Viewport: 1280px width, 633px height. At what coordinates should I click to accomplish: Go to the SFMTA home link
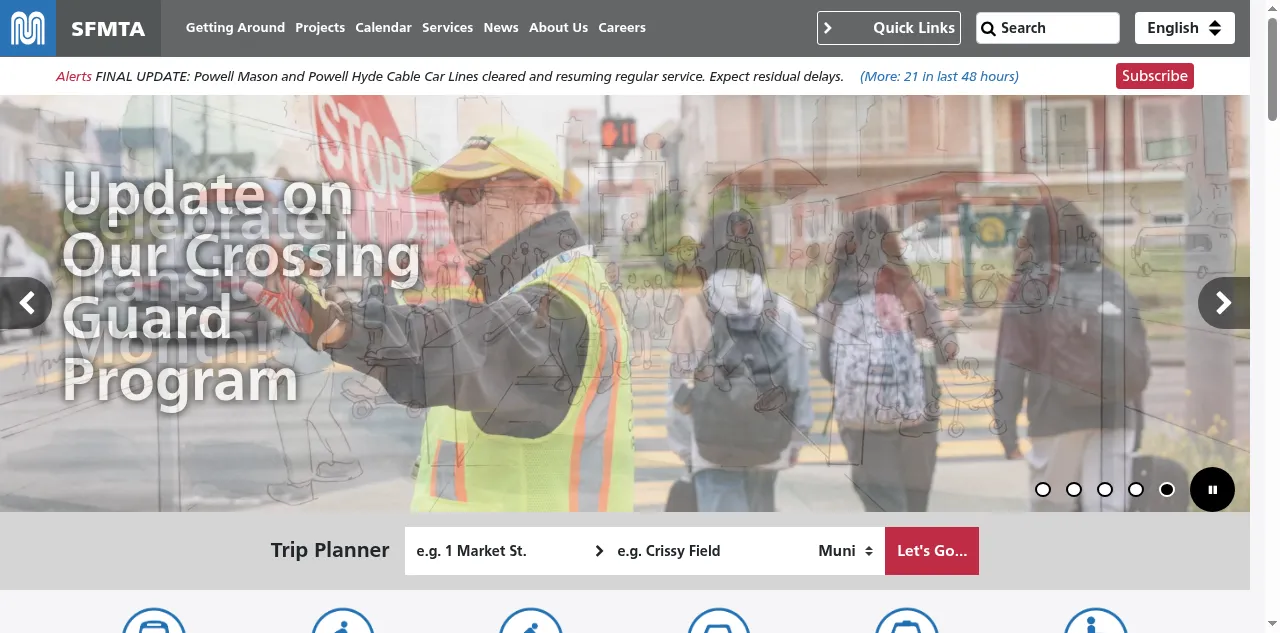[108, 28]
